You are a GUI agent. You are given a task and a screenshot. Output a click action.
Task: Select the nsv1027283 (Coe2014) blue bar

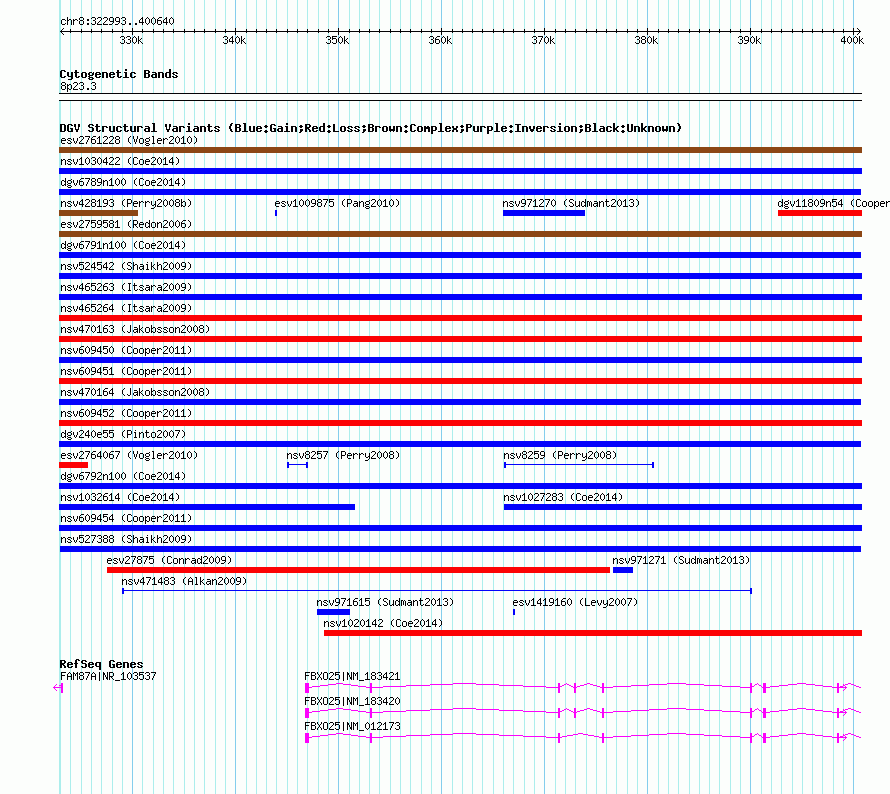point(683,507)
